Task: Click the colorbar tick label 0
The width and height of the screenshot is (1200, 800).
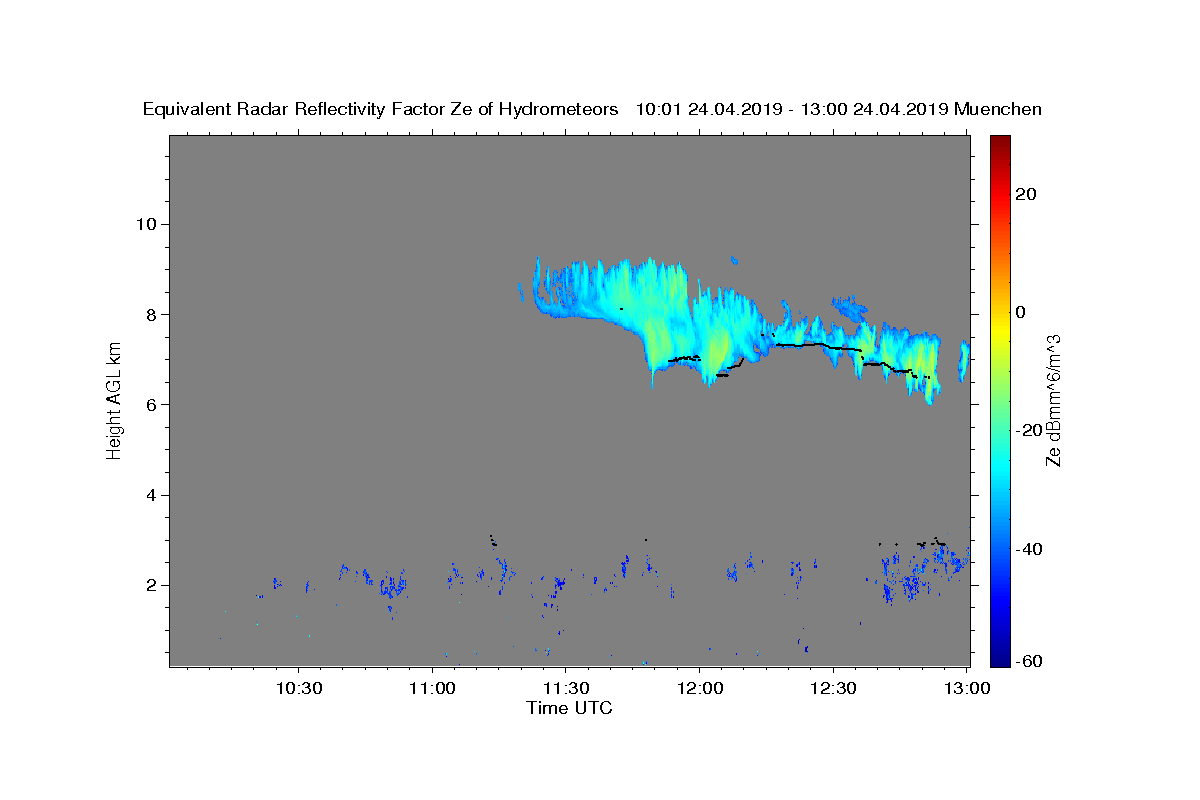Action: pyautogui.click(x=1022, y=312)
